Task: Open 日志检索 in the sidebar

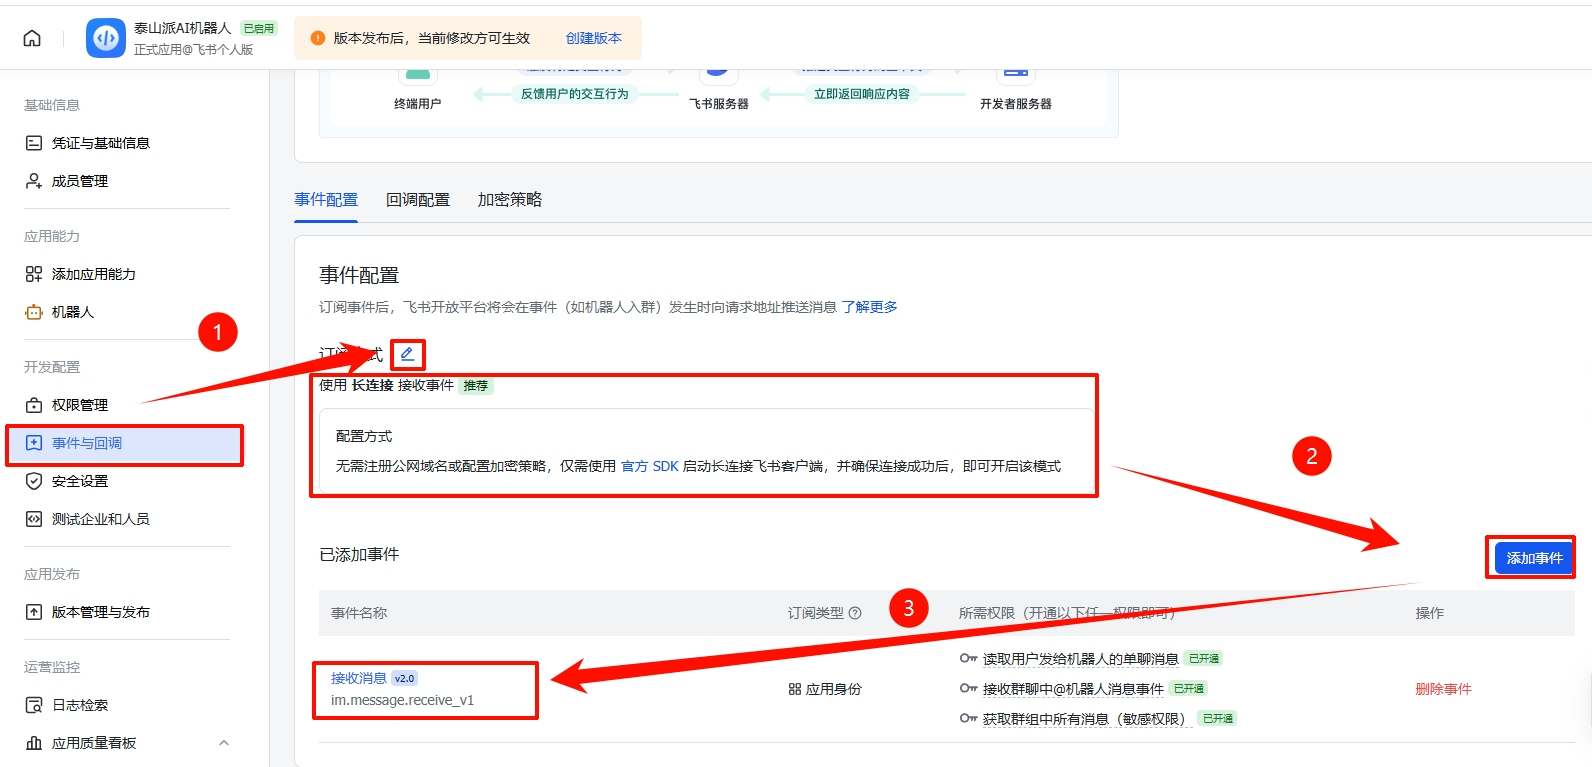Action: pyautogui.click(x=80, y=705)
